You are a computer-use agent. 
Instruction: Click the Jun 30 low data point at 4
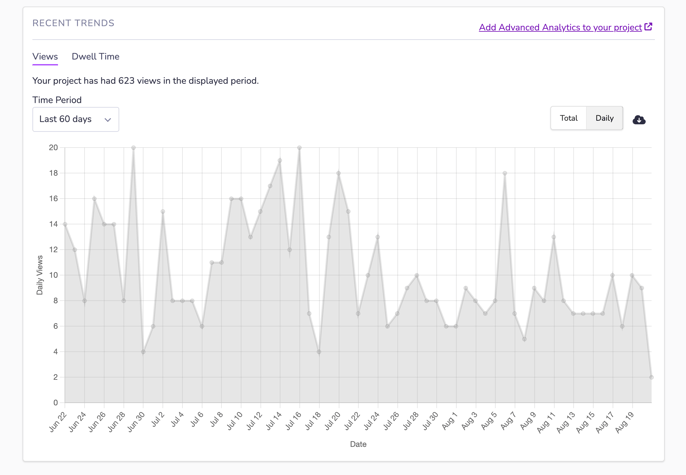(x=143, y=352)
